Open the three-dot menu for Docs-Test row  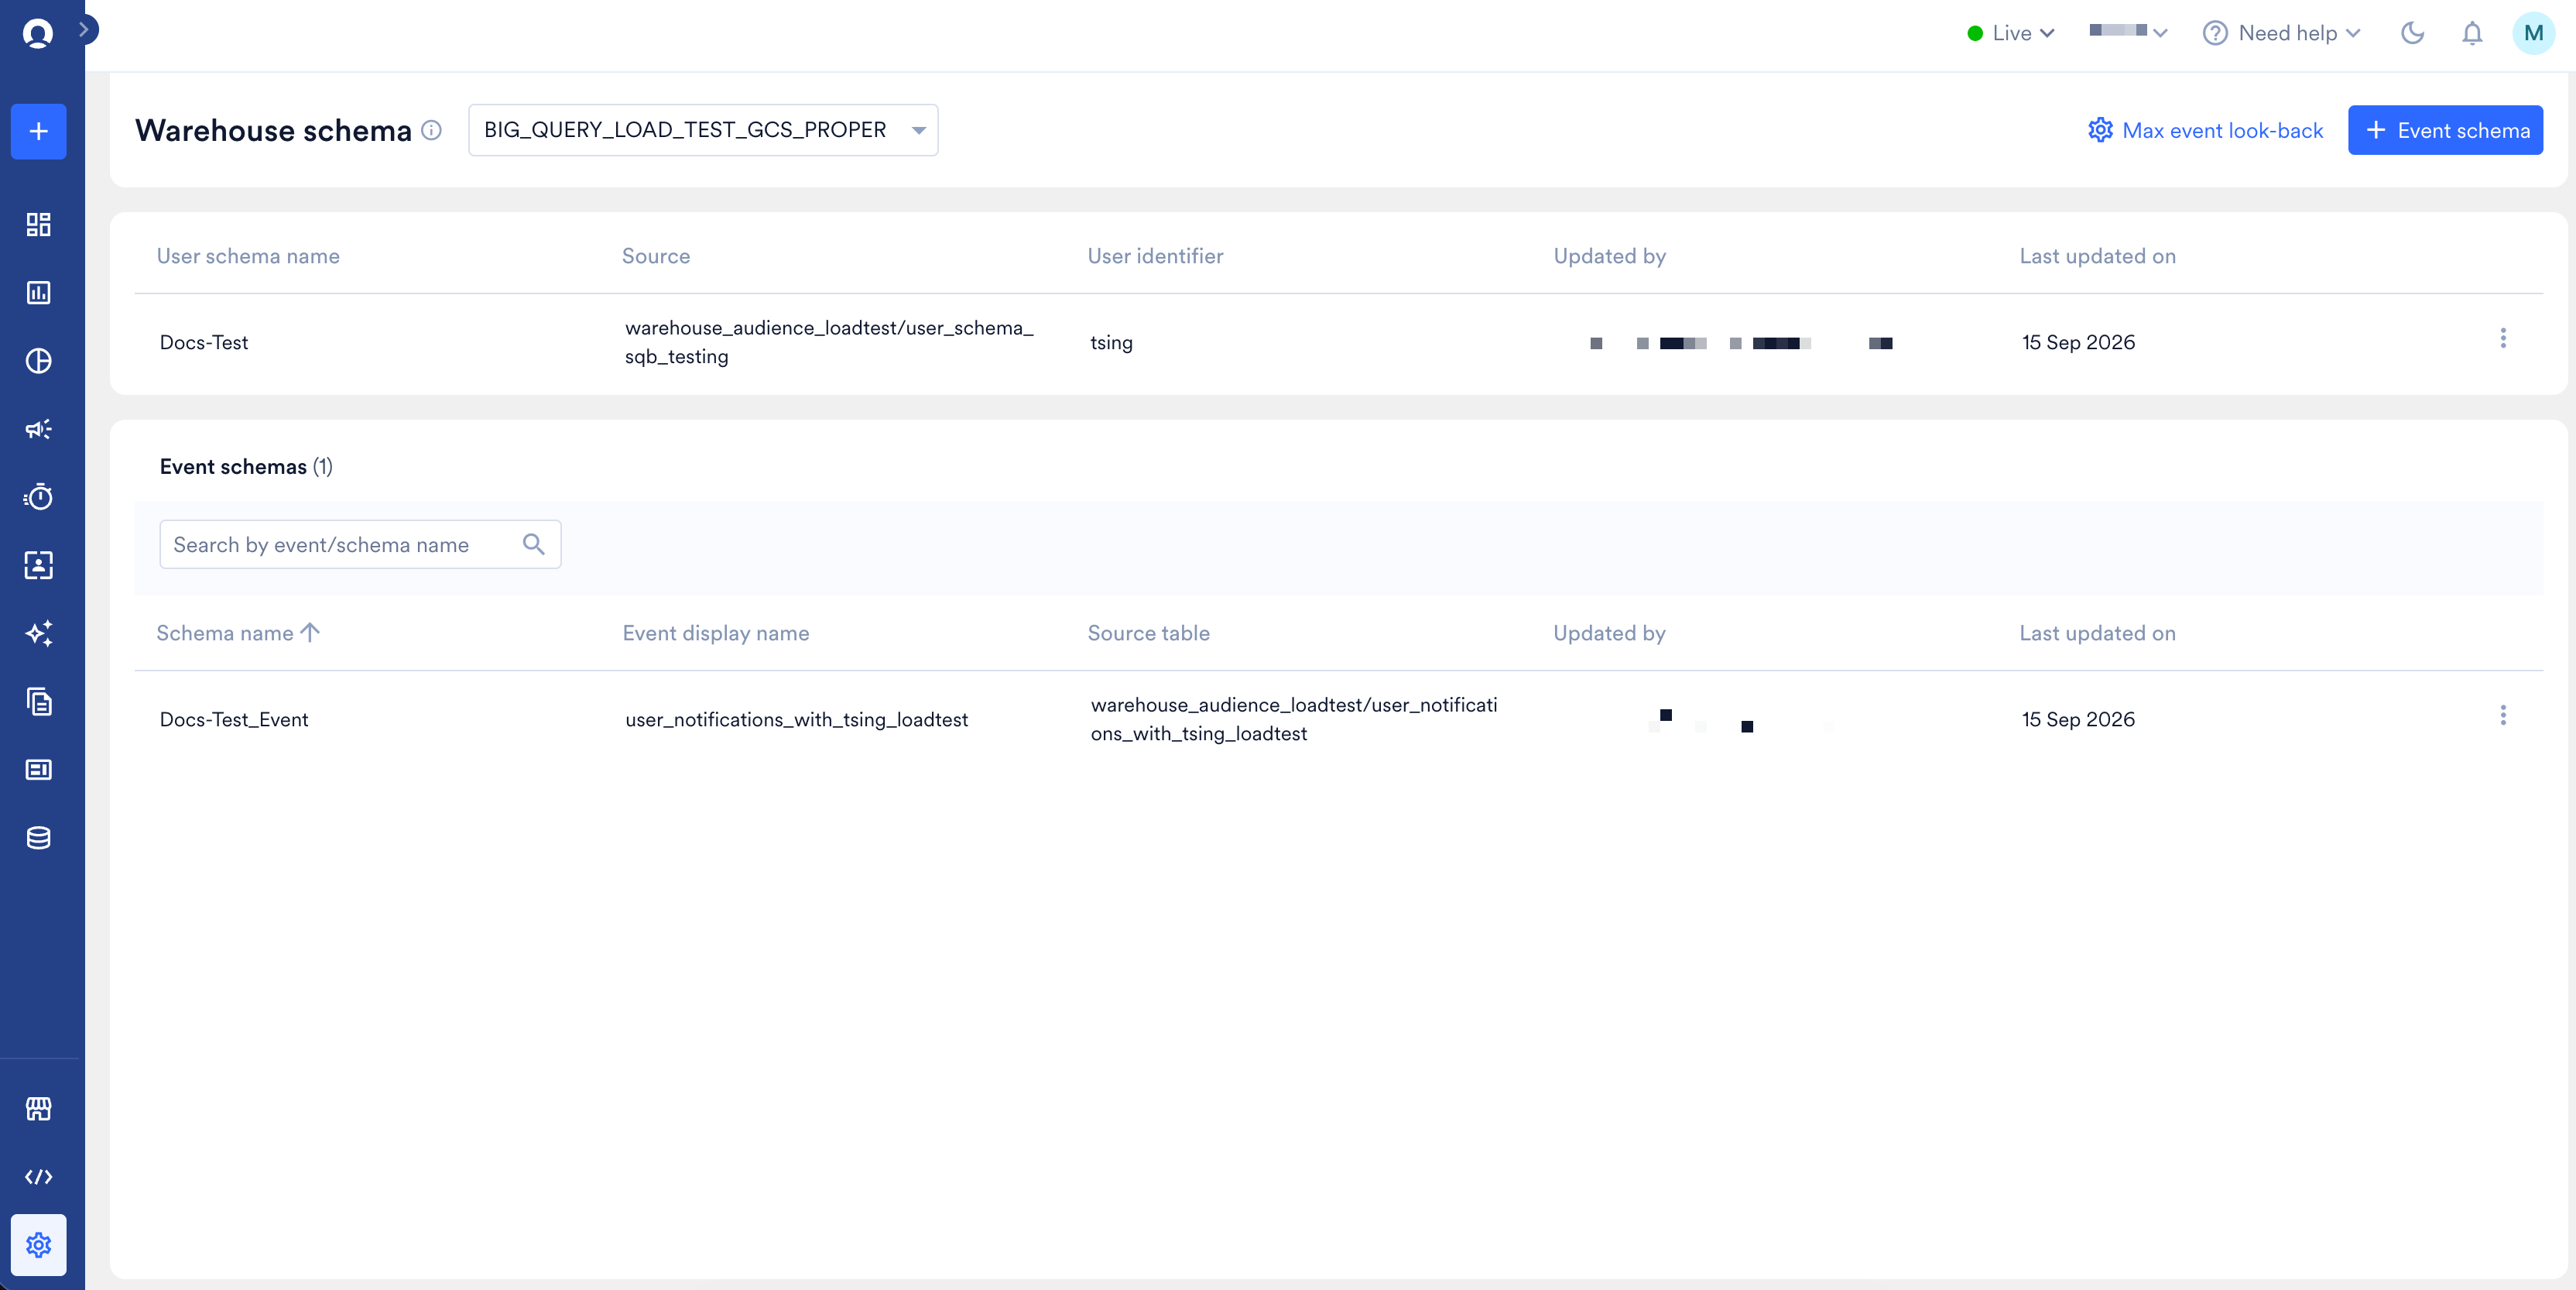[x=2503, y=338]
